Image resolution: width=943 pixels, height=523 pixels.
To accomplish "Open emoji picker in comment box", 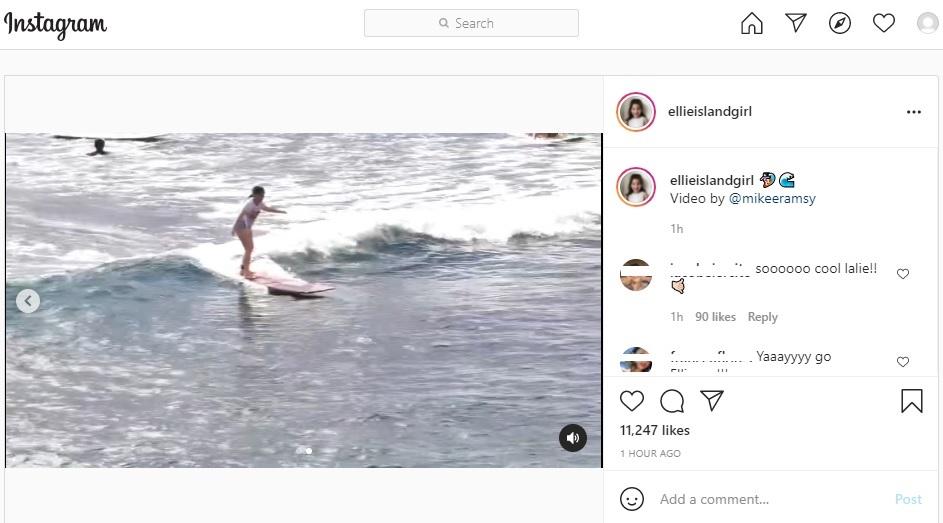I will point(632,498).
